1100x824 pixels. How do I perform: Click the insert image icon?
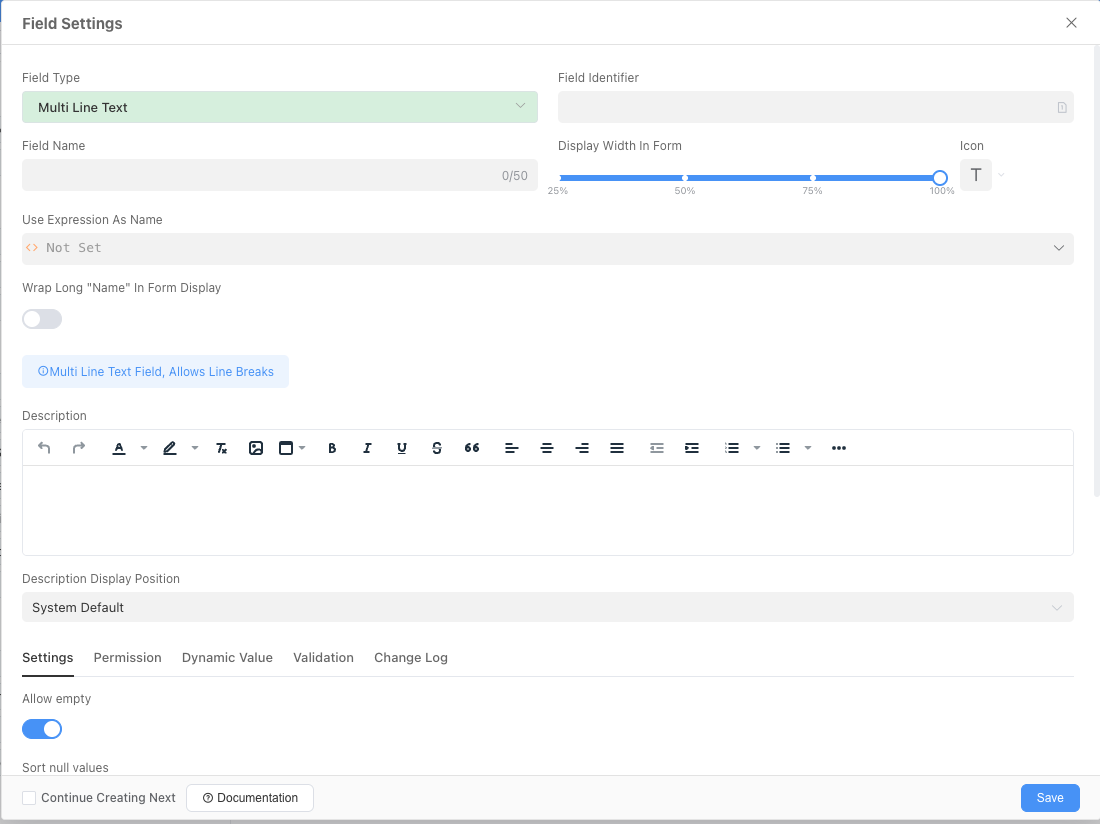point(256,448)
